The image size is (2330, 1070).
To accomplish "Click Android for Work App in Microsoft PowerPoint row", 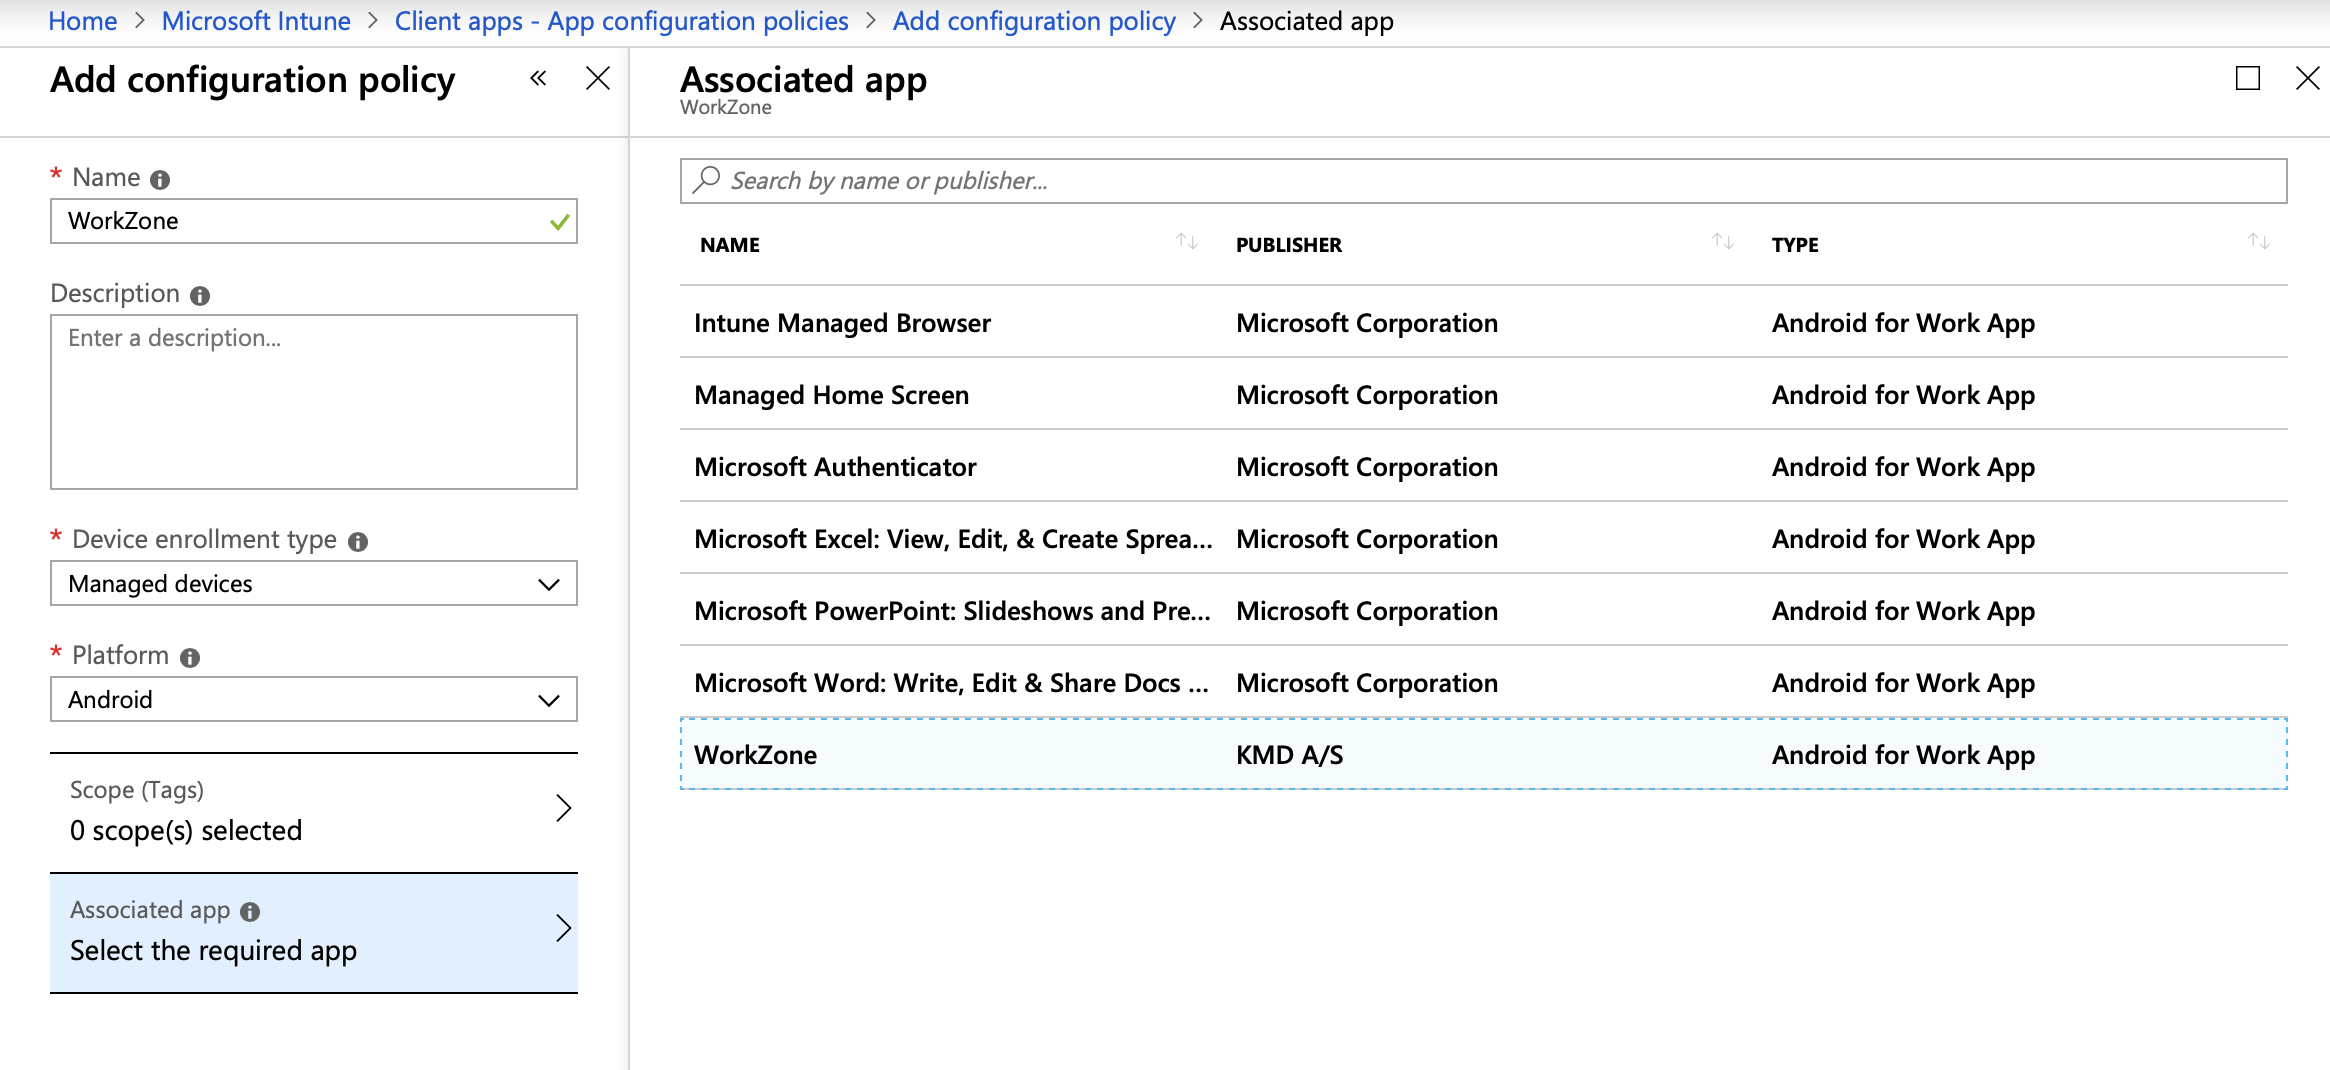I will point(1903,611).
